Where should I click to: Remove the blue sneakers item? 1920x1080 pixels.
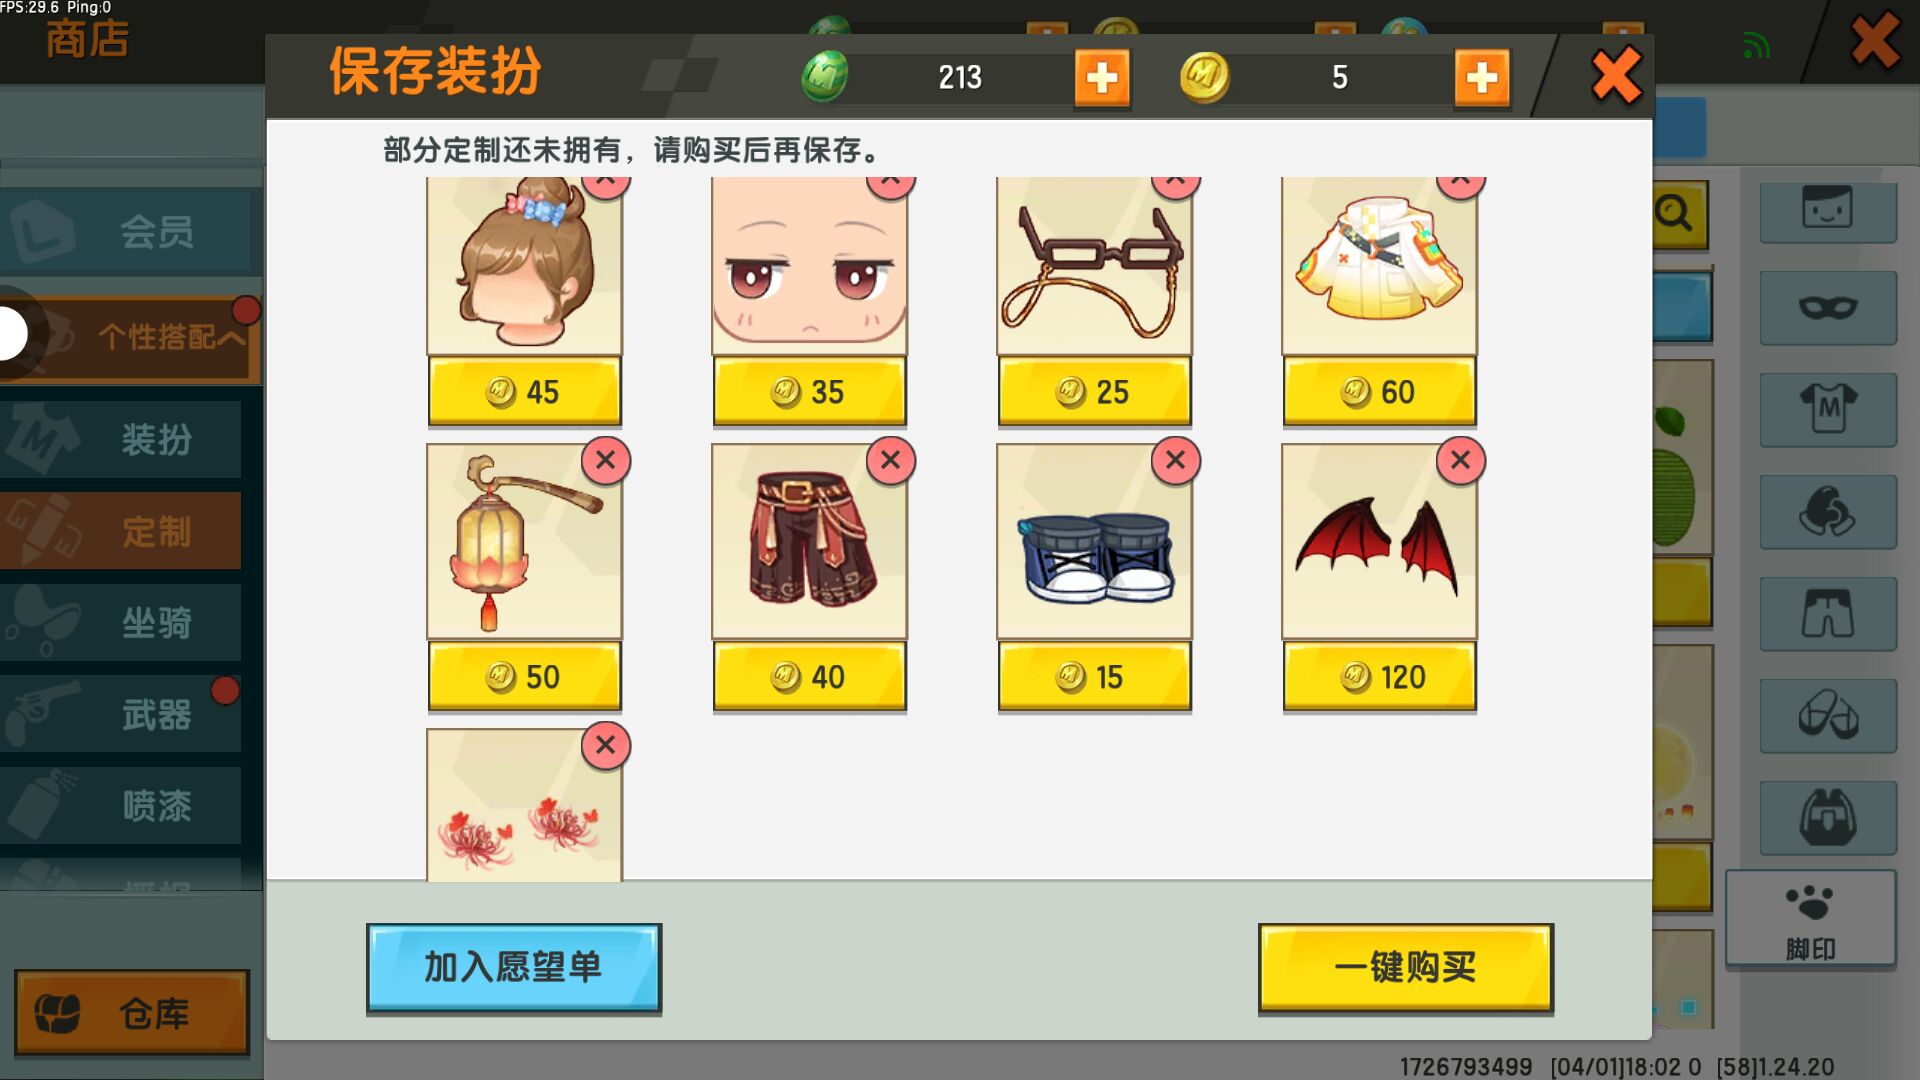coord(1175,461)
